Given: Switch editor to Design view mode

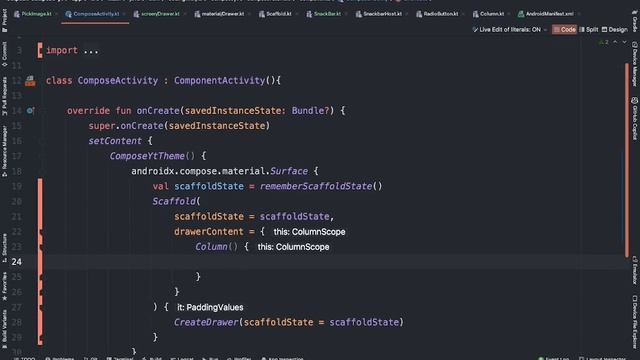Looking at the screenshot, I should click(615, 29).
